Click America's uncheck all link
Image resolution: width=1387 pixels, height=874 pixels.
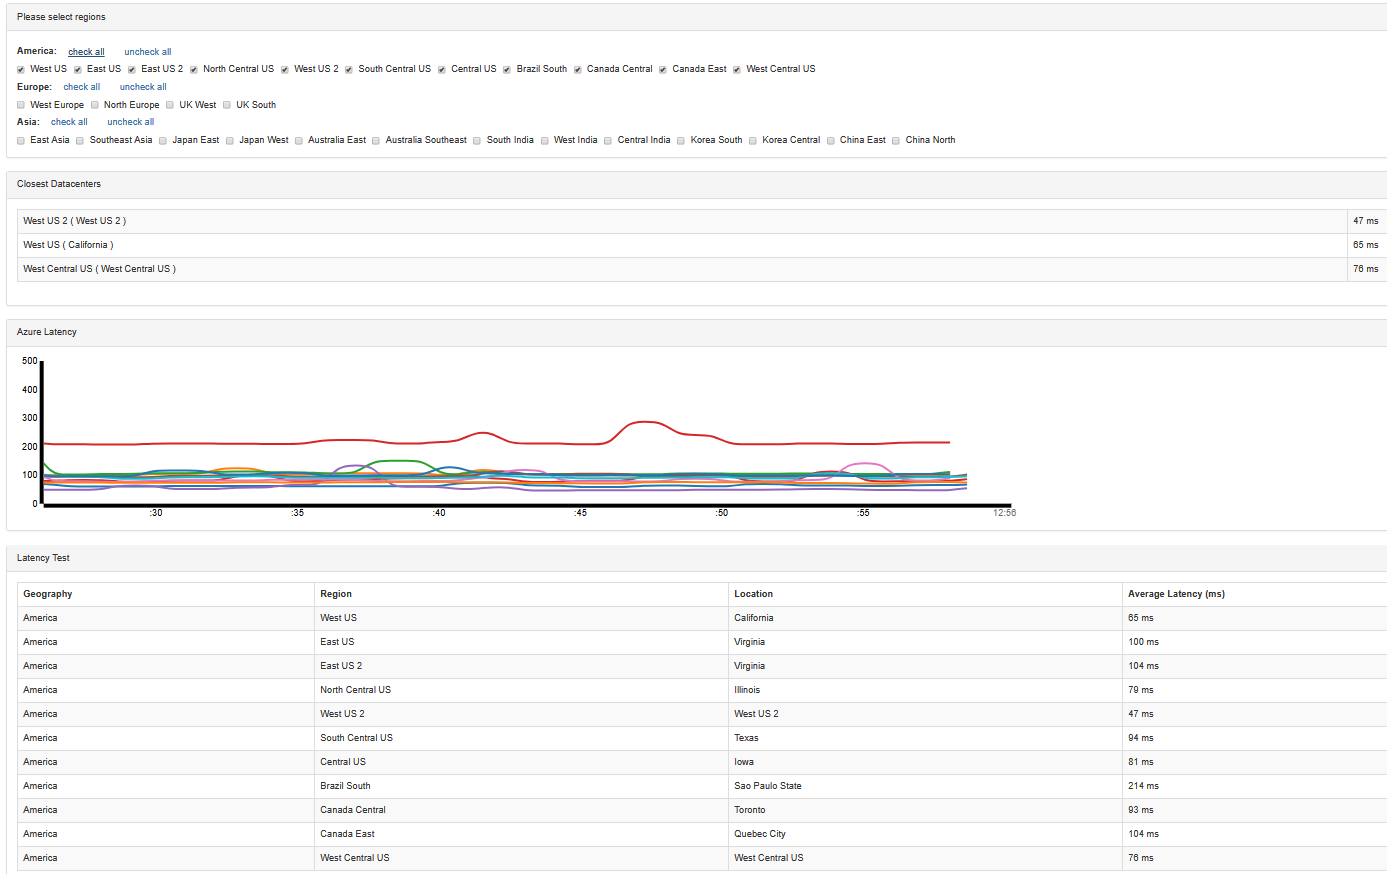148,52
